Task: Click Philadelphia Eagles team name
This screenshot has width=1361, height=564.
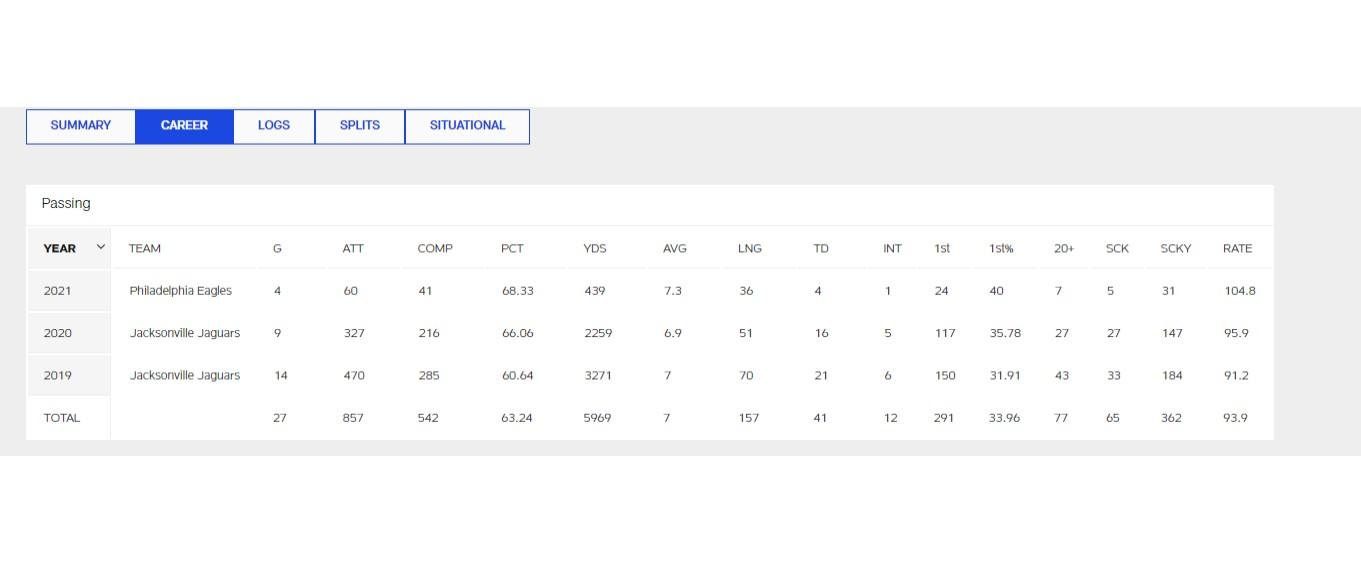Action: click(180, 291)
